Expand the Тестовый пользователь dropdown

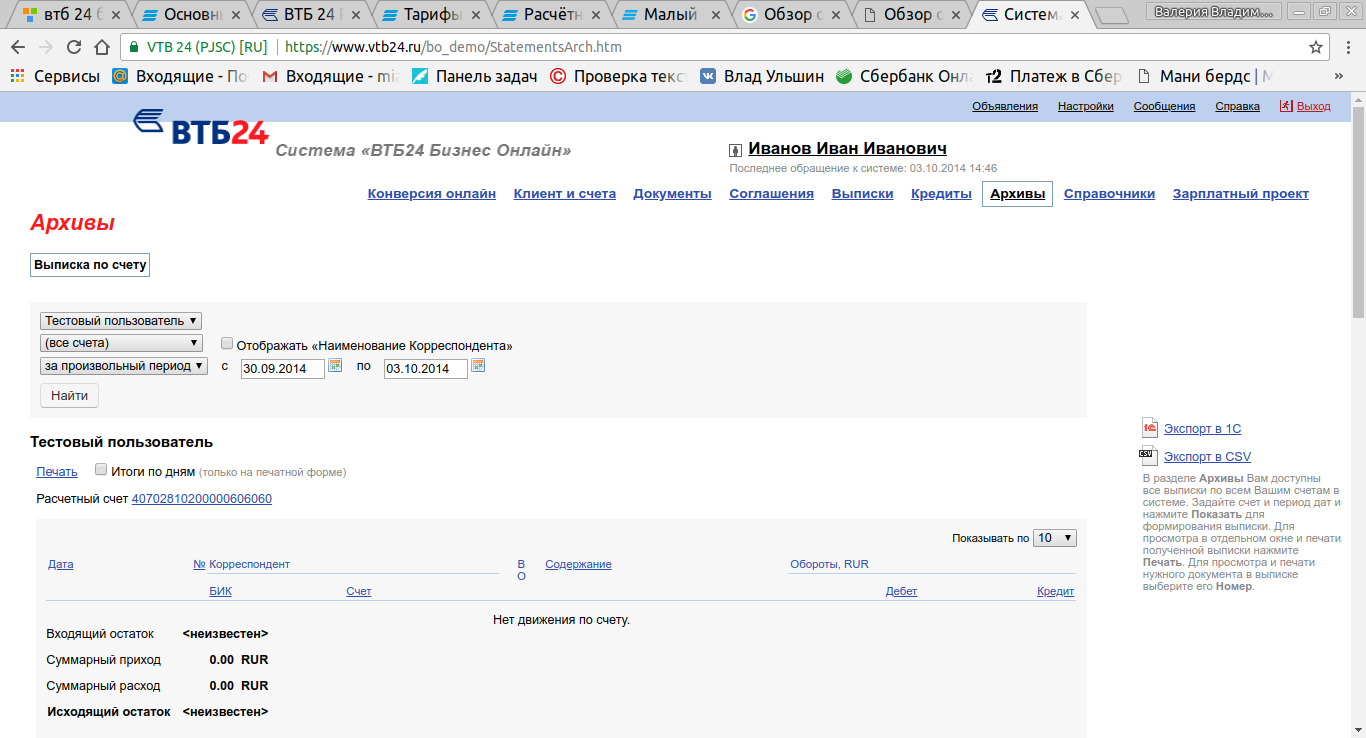coord(121,321)
